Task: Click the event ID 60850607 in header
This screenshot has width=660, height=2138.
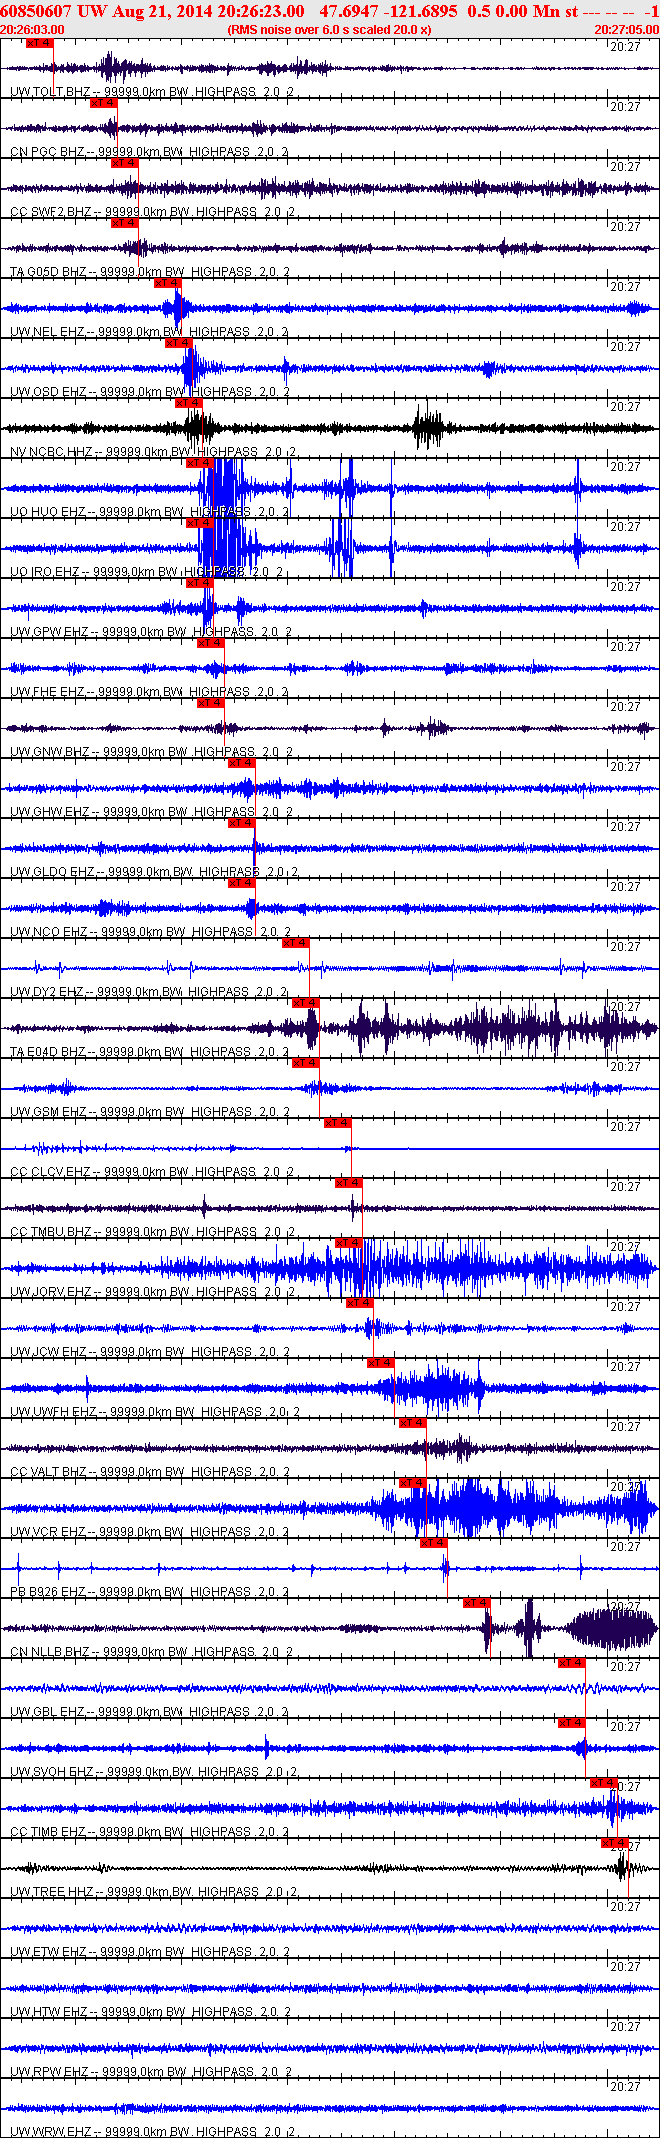Action: pos(36,10)
